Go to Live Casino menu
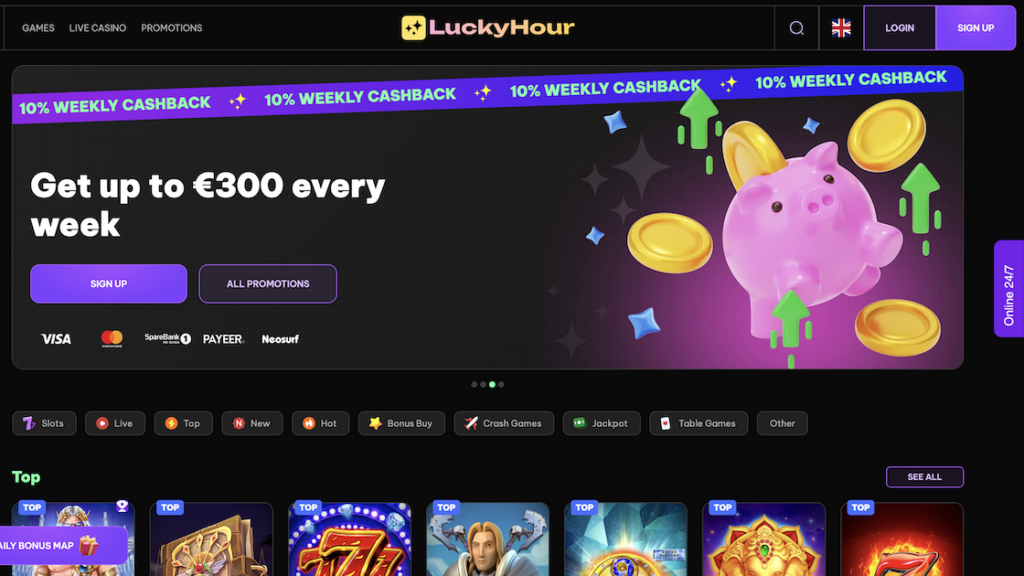Screen dimensions: 1024x576 [x=98, y=28]
